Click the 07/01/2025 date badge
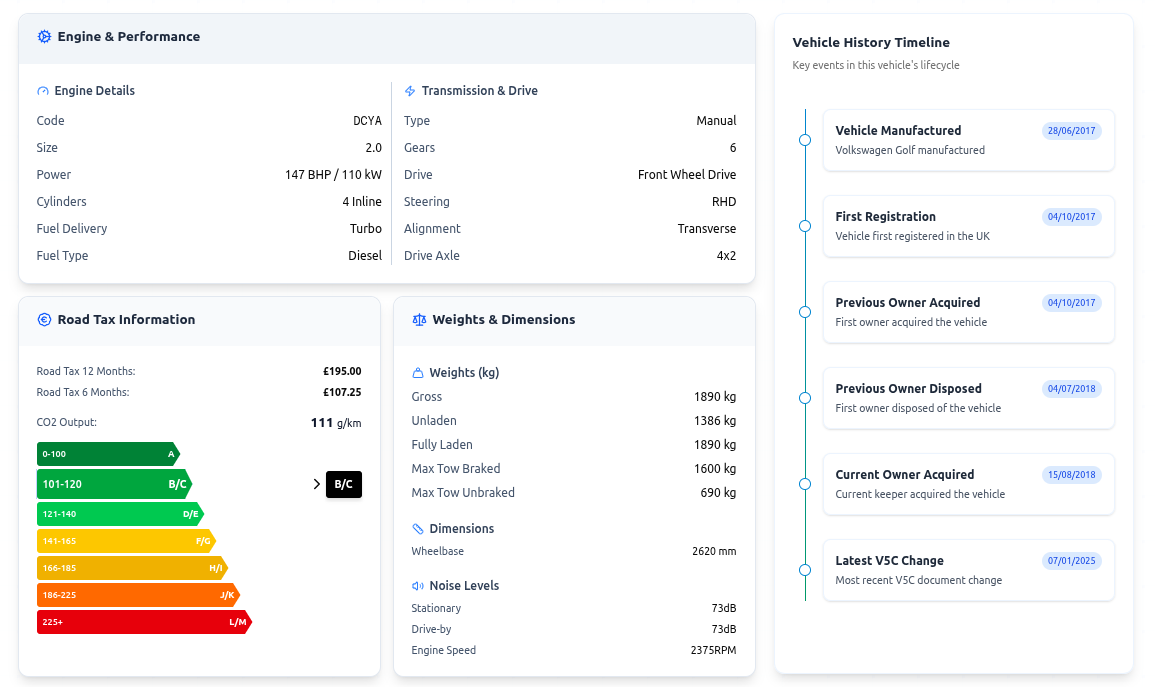The height and width of the screenshot is (687, 1155). click(x=1072, y=561)
